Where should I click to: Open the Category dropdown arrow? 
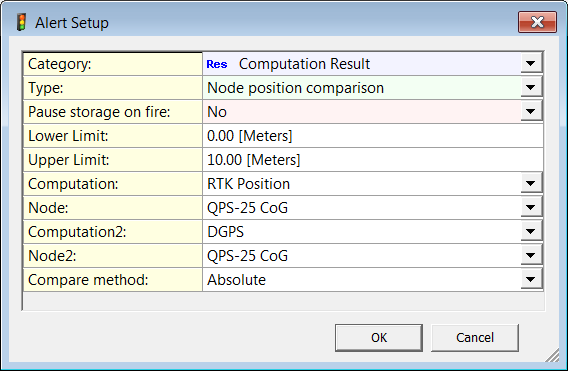531,63
